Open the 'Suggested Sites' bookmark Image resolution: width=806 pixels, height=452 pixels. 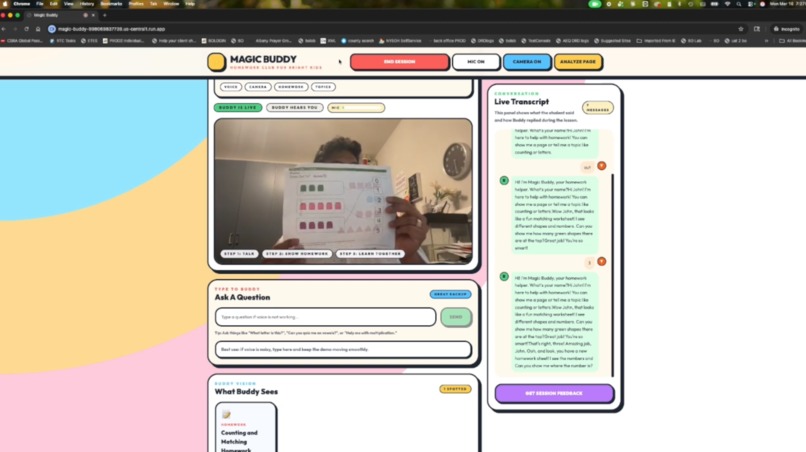click(612, 41)
